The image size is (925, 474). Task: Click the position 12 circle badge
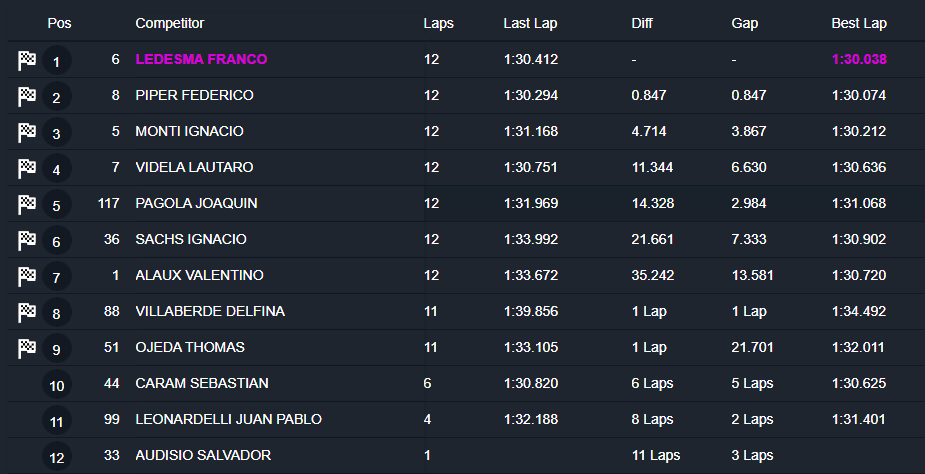(x=56, y=458)
